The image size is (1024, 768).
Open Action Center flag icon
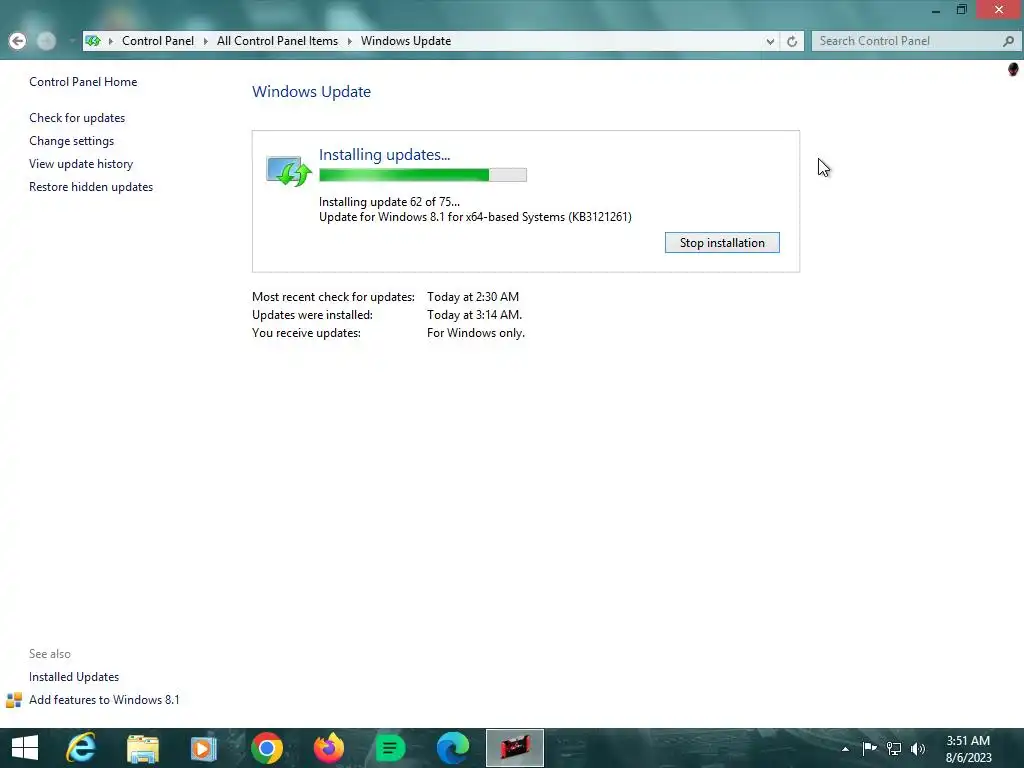coord(869,748)
